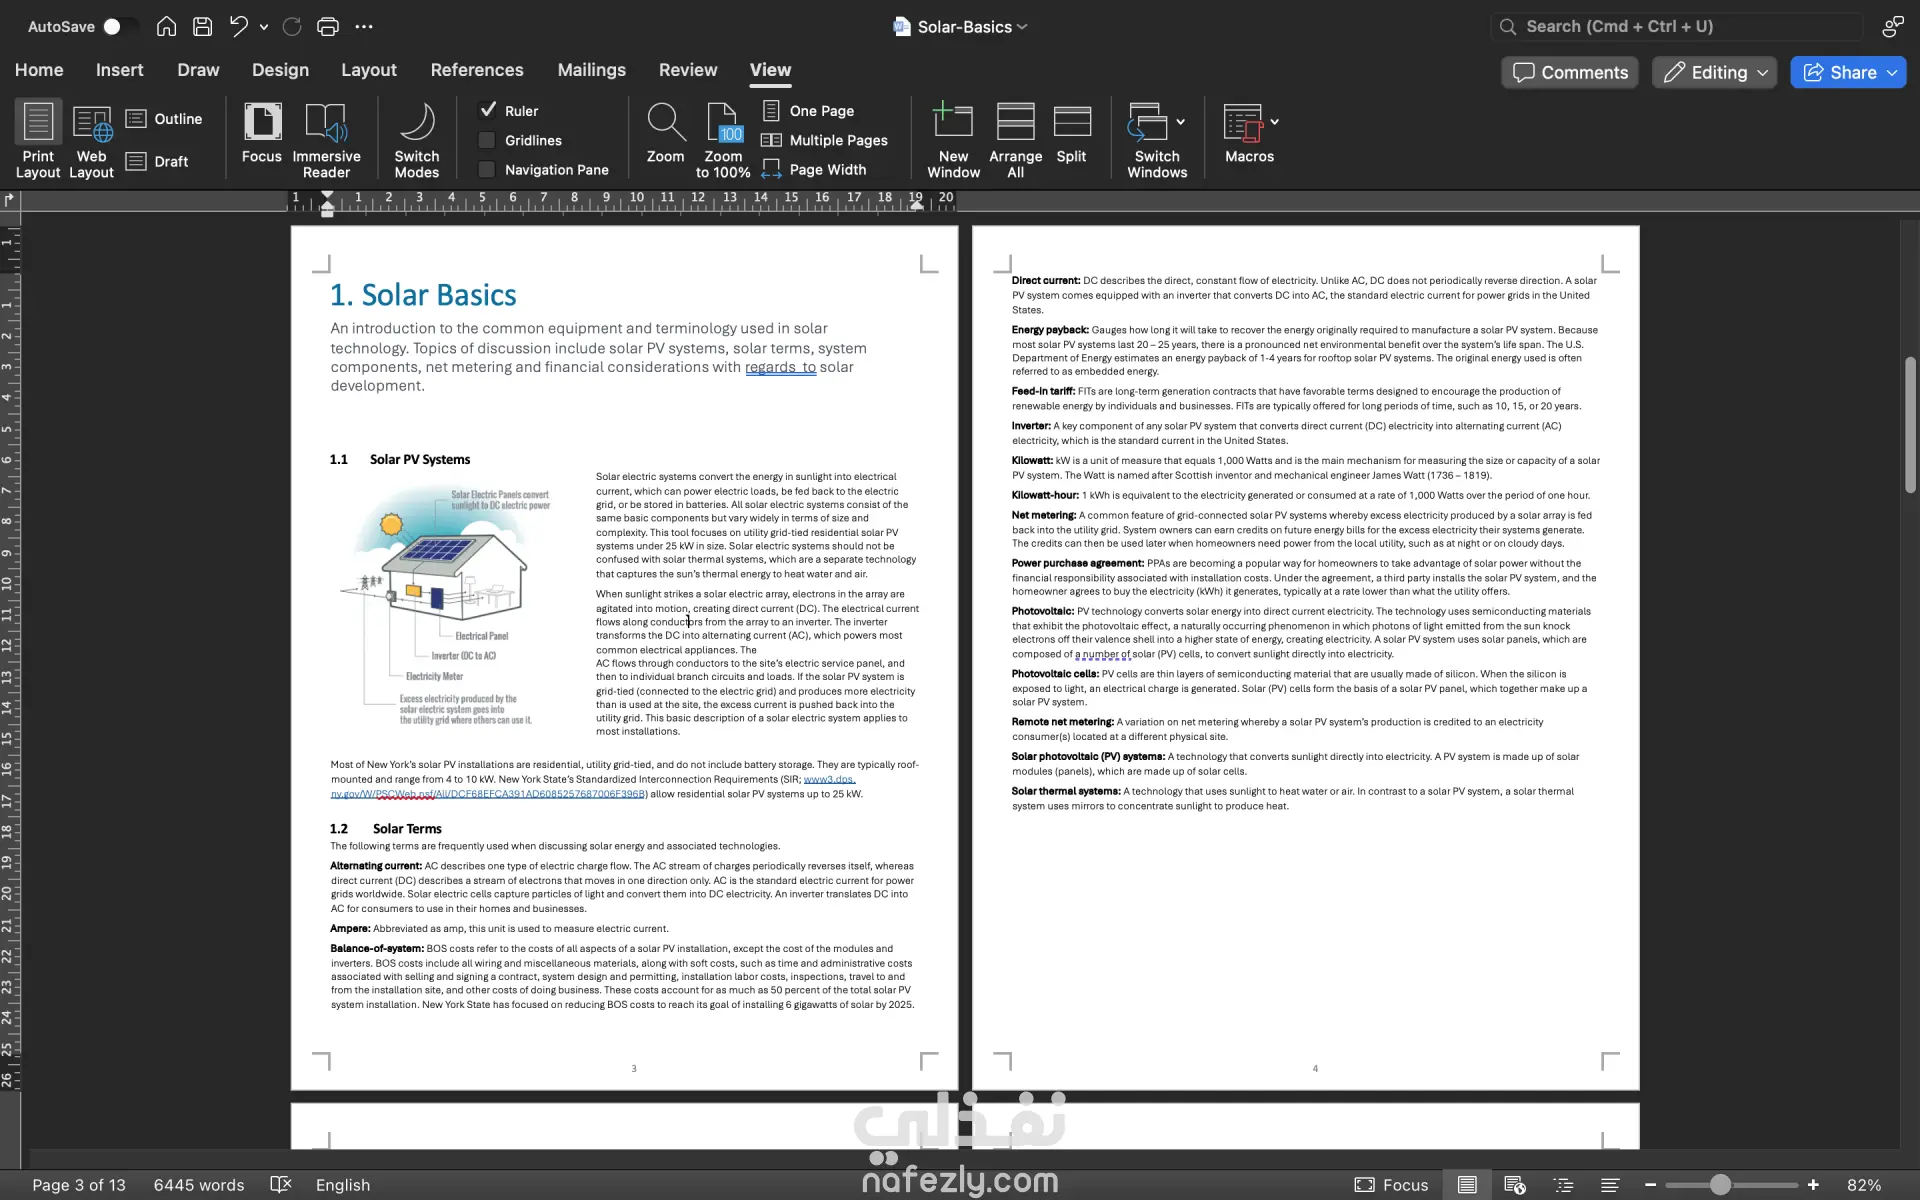The height and width of the screenshot is (1200, 1920).
Task: Enable the Gridlines checkbox
Action: [488, 140]
